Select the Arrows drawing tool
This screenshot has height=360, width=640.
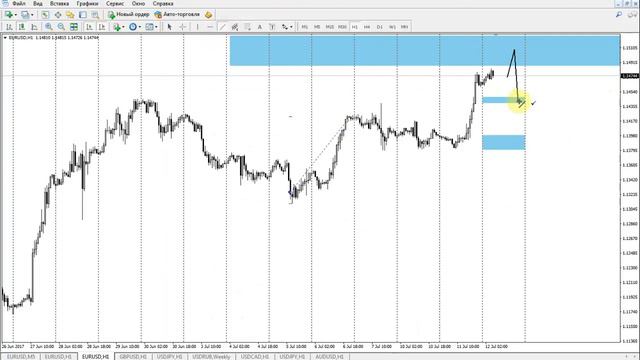tap(285, 27)
